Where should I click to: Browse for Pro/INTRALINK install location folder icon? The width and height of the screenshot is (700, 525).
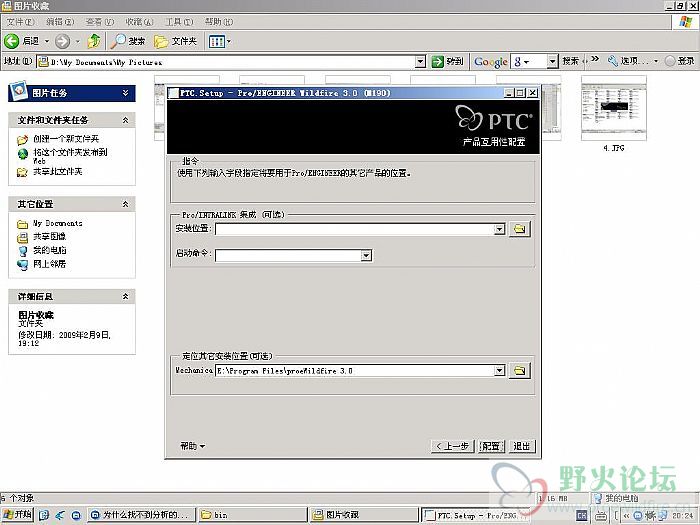click(x=519, y=229)
